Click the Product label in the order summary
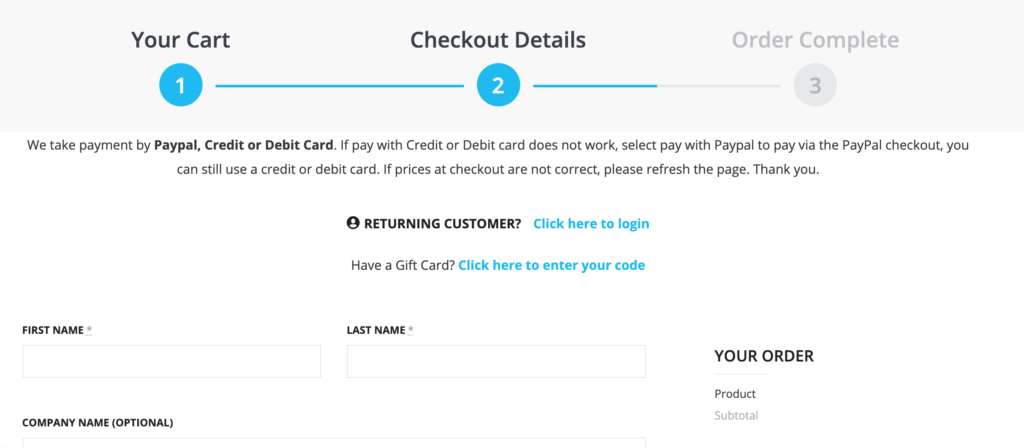1024x448 pixels. click(x=735, y=394)
